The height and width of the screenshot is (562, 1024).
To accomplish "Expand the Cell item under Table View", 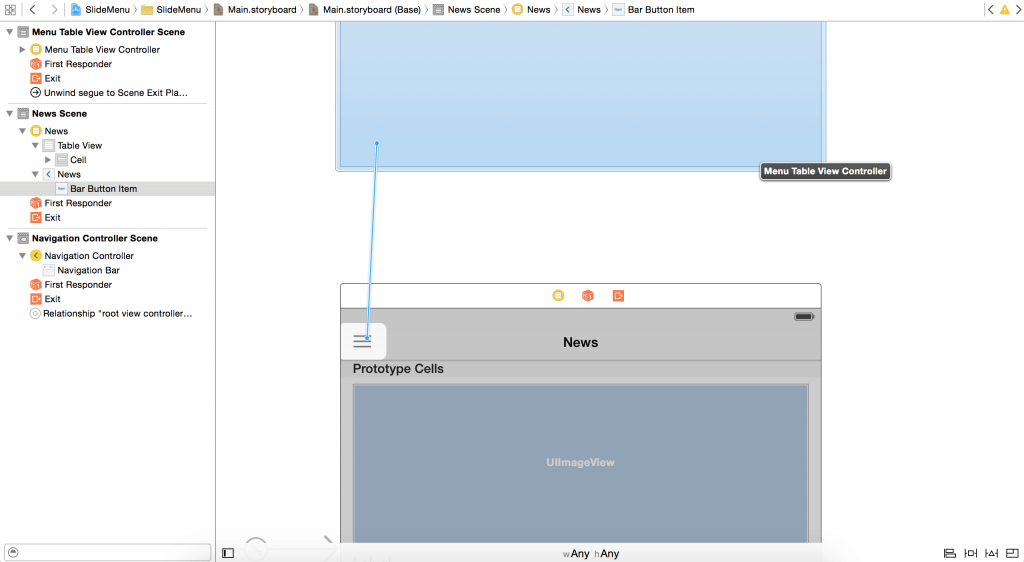I will coord(48,160).
